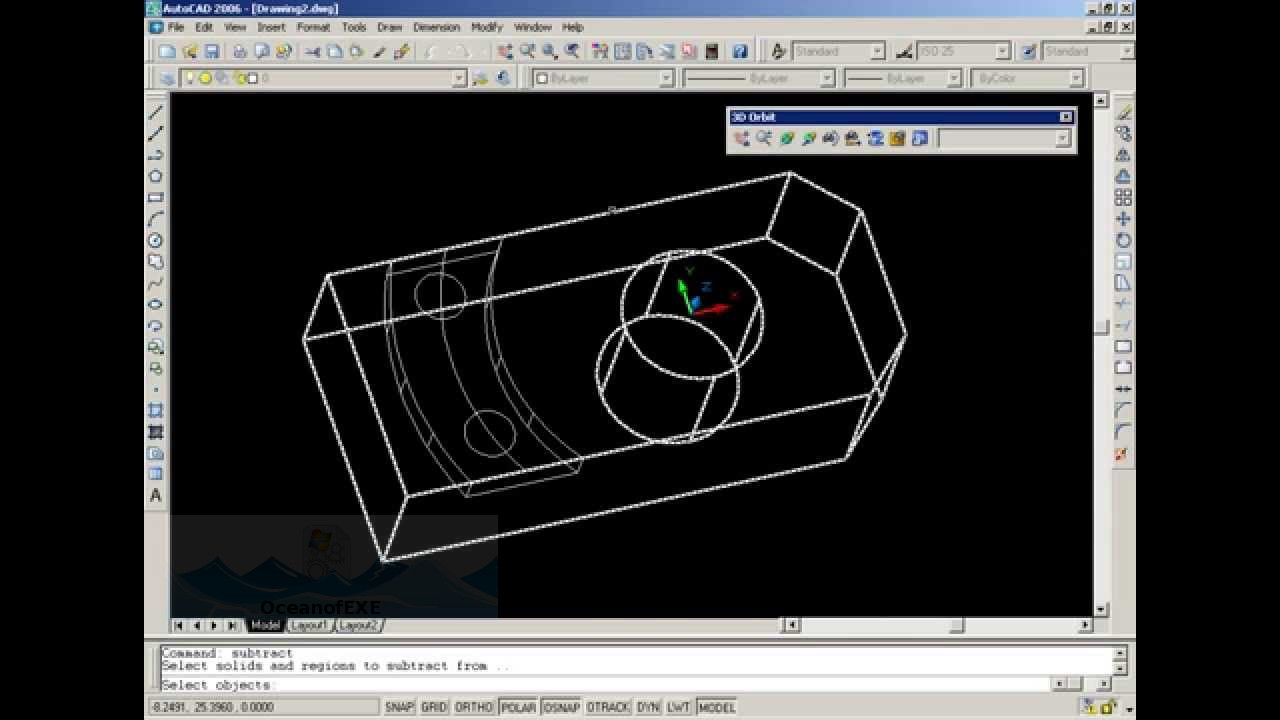Screen dimensions: 1280x720
Task: Open the Modify menu
Action: 487,27
